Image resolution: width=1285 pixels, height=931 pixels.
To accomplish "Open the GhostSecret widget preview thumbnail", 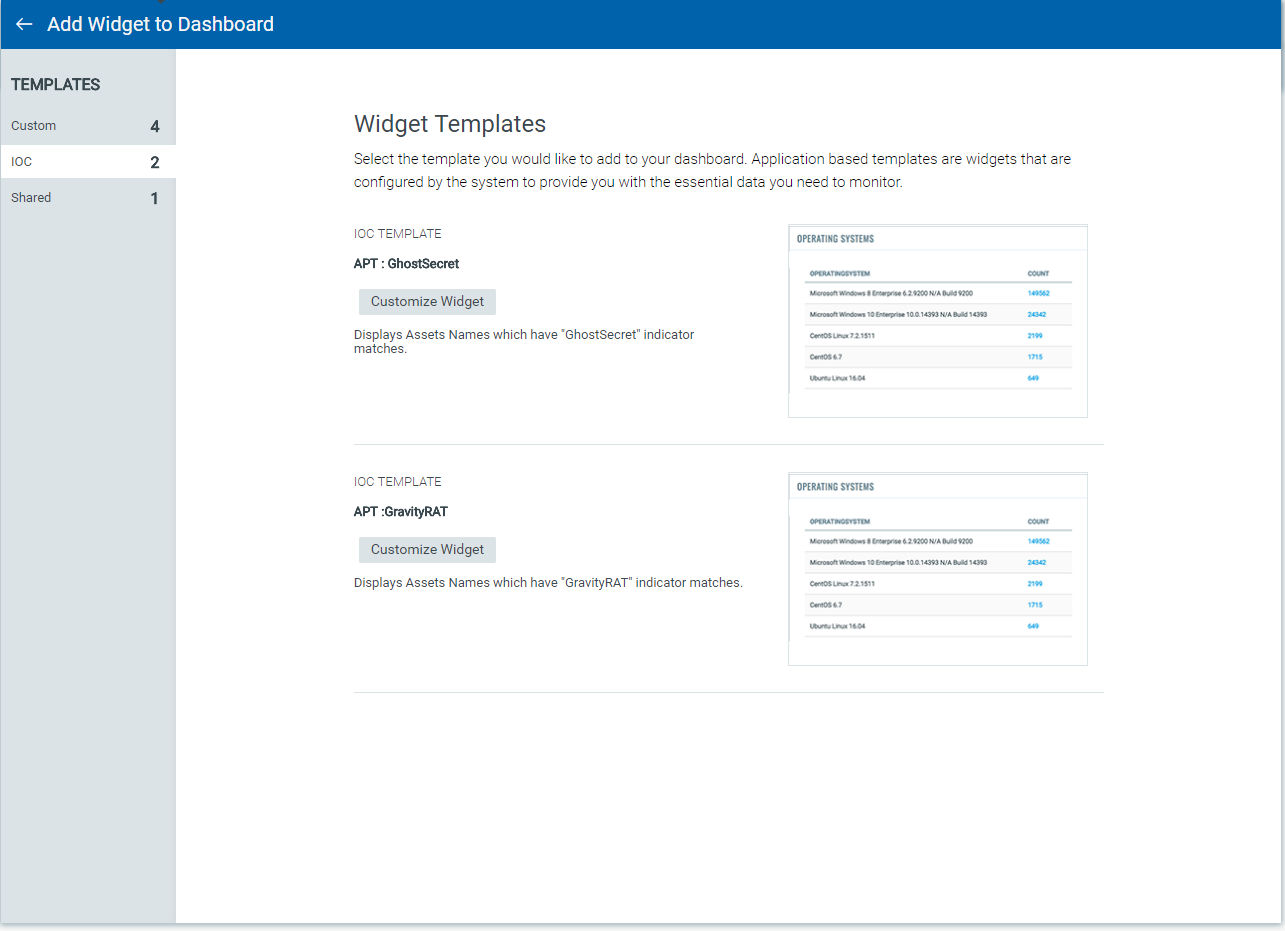I will 938,321.
